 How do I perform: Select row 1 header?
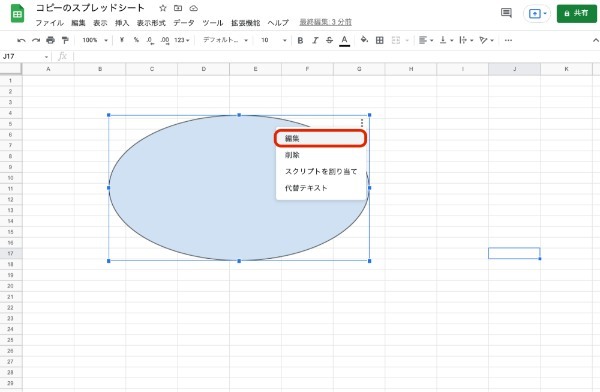(11, 81)
